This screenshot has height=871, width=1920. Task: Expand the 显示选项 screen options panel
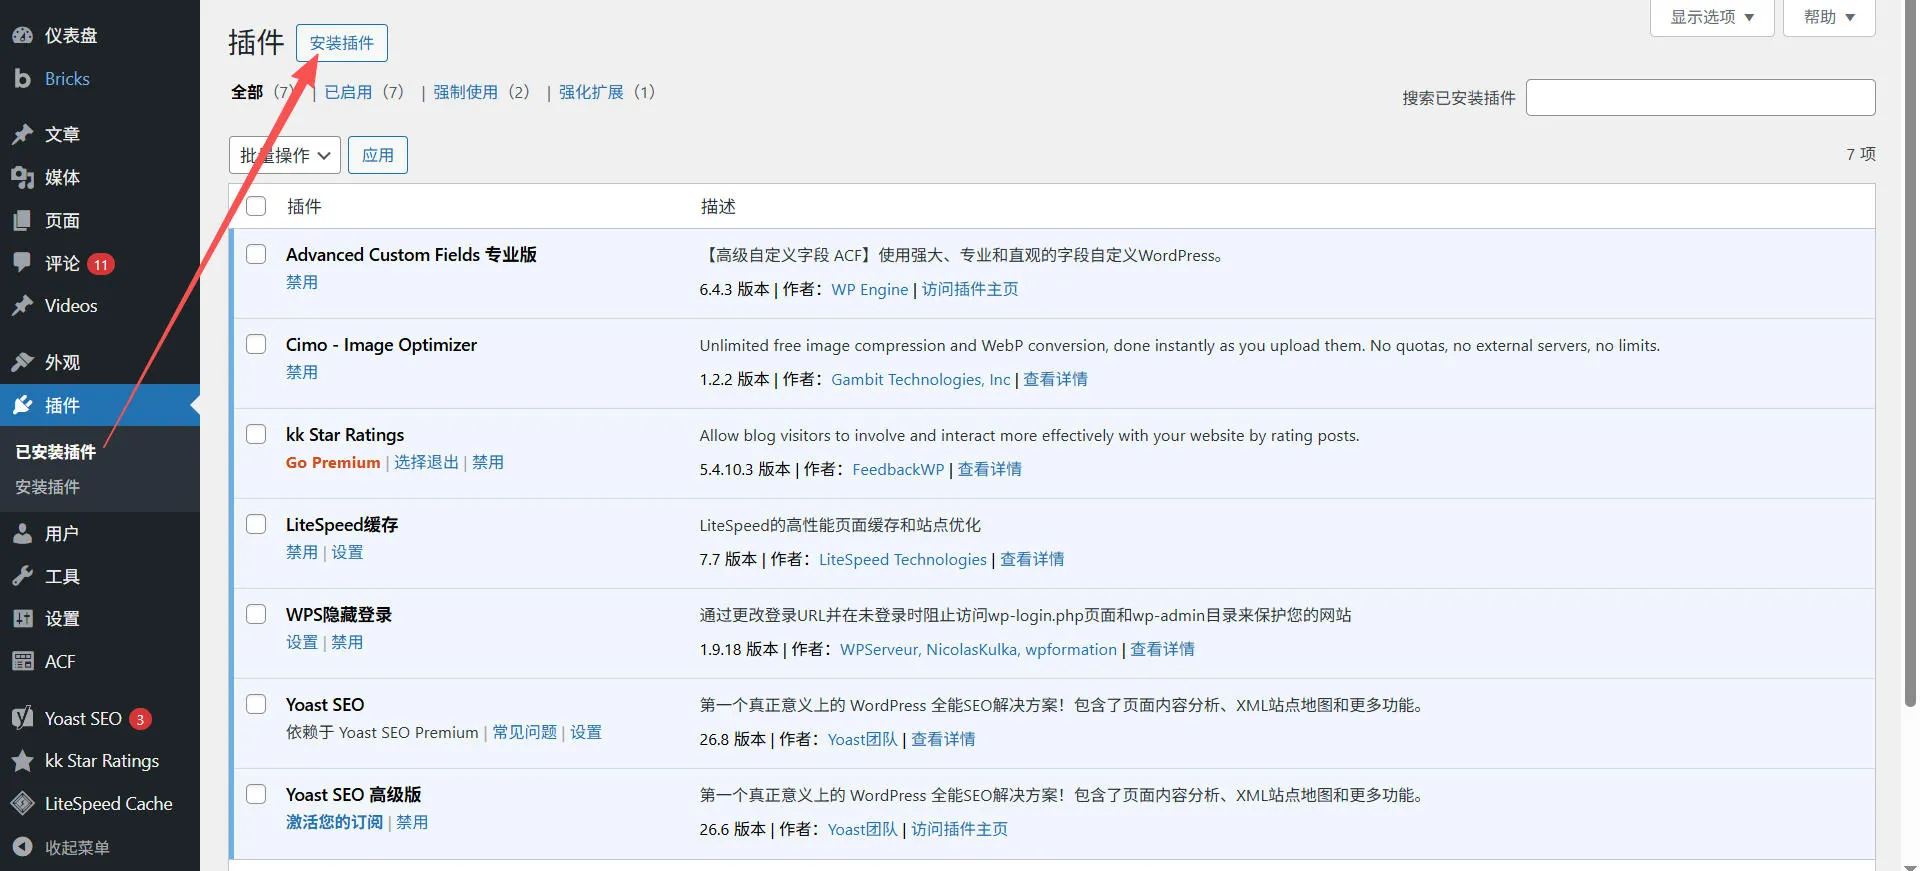click(1712, 17)
